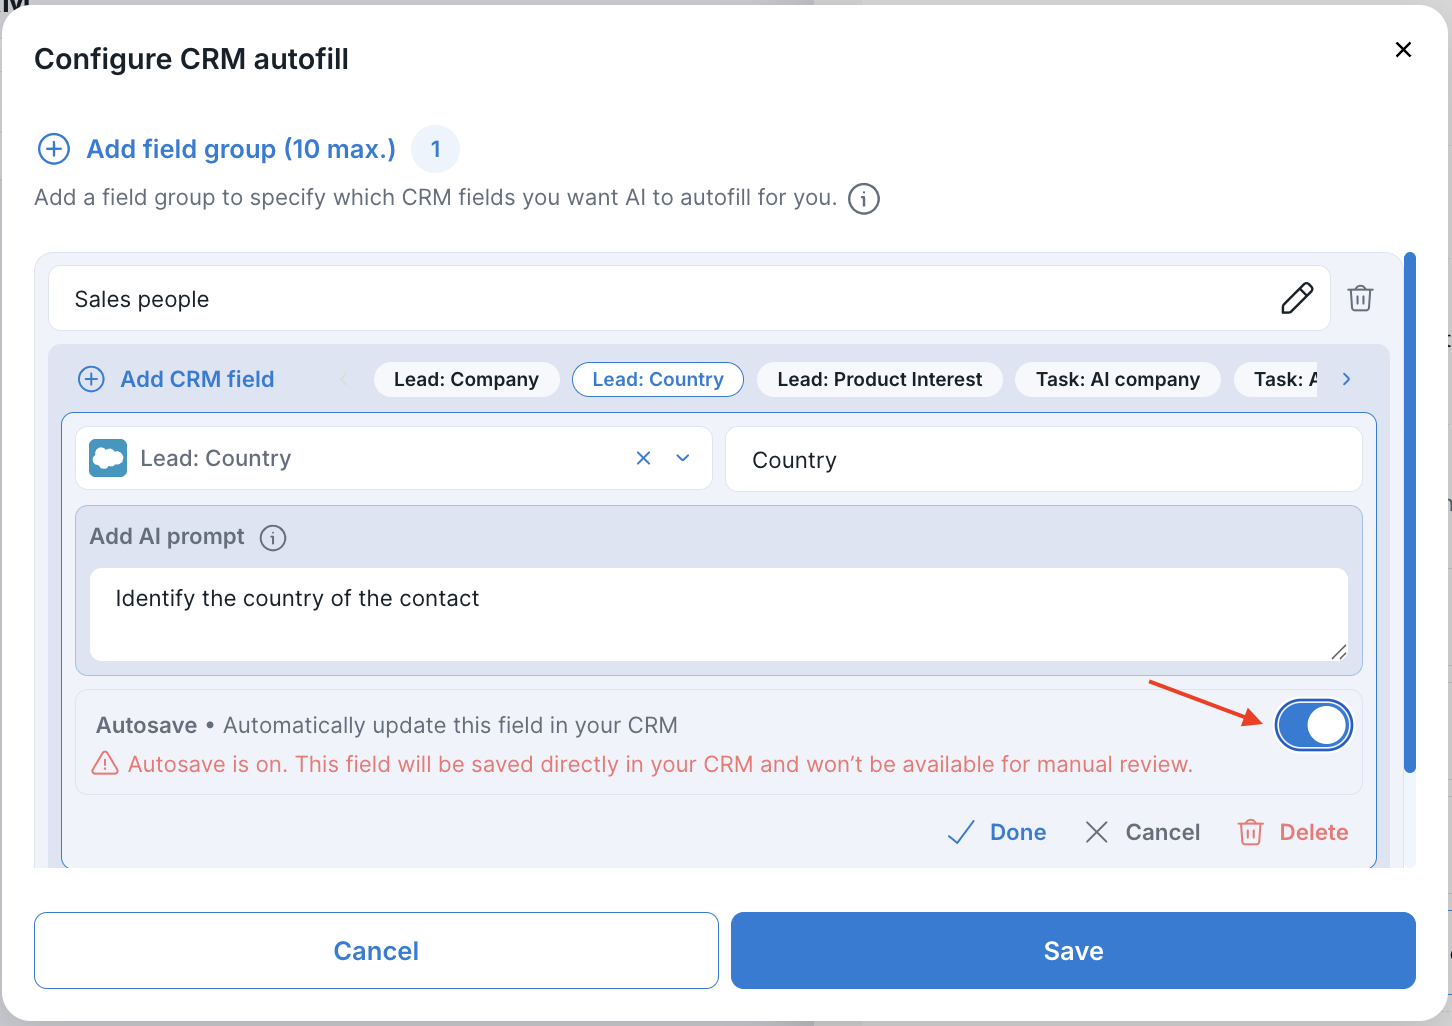Image resolution: width=1452 pixels, height=1026 pixels.
Task: Click the info icon after the field group description
Action: tap(864, 199)
